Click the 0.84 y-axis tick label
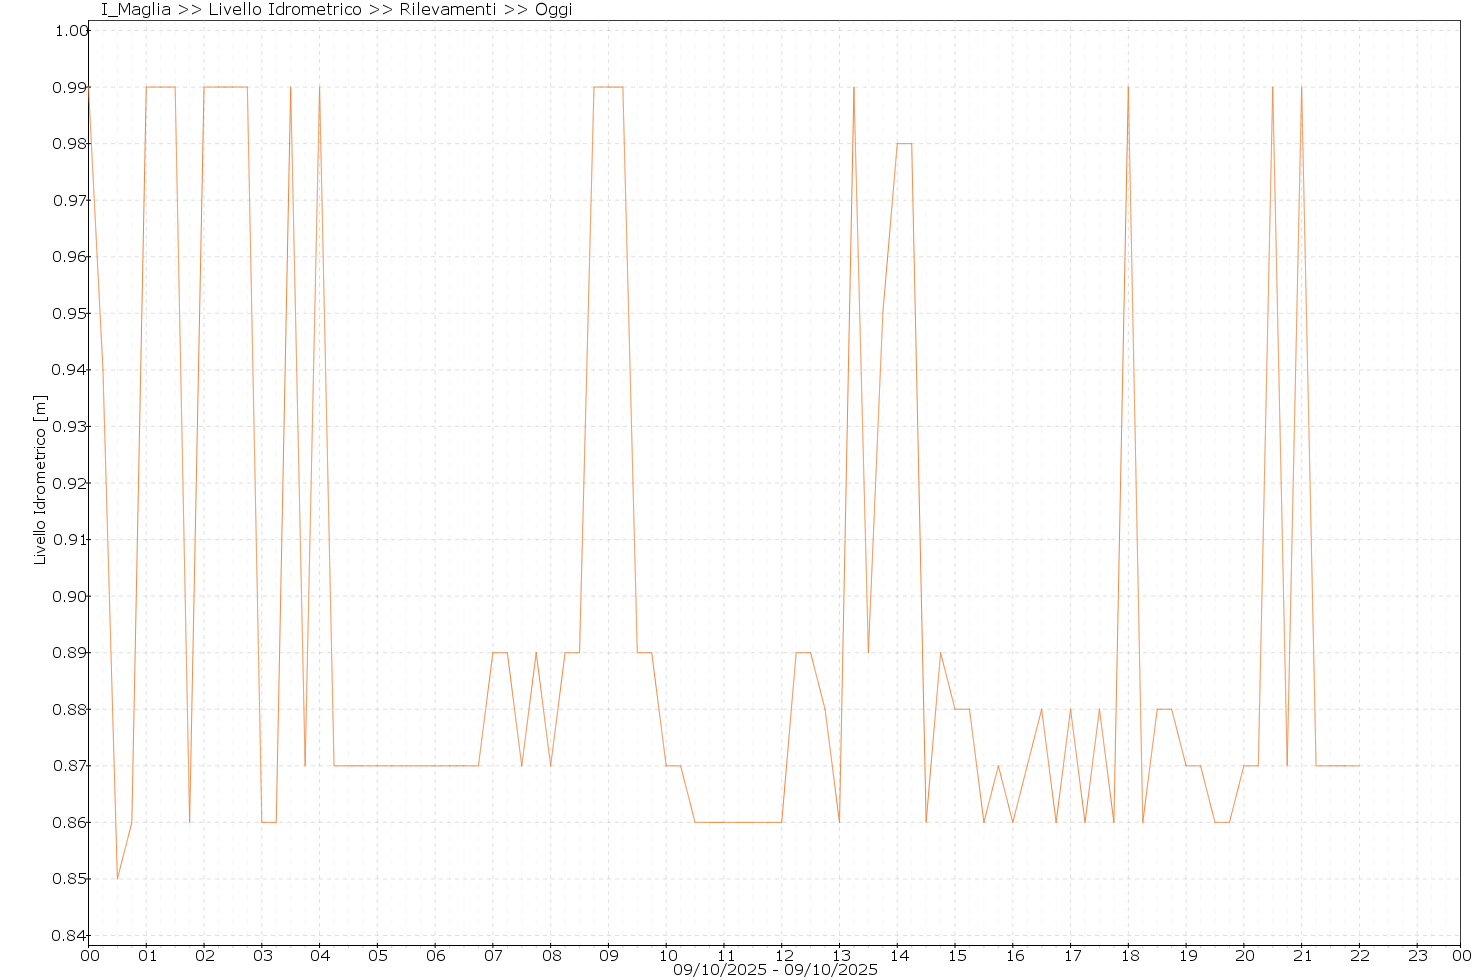 pyautogui.click(x=70, y=936)
